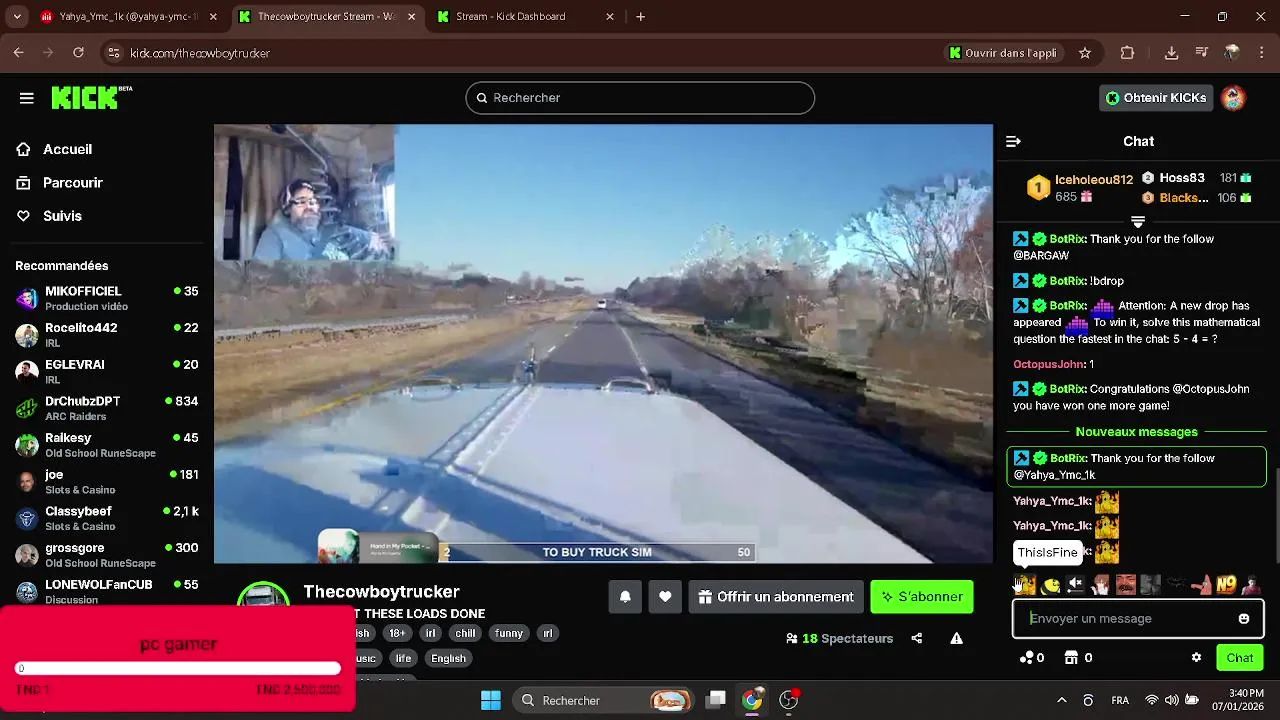Switch to the Yahya_Ymc_1k browser tab
This screenshot has height=720, width=1280.
click(x=128, y=17)
